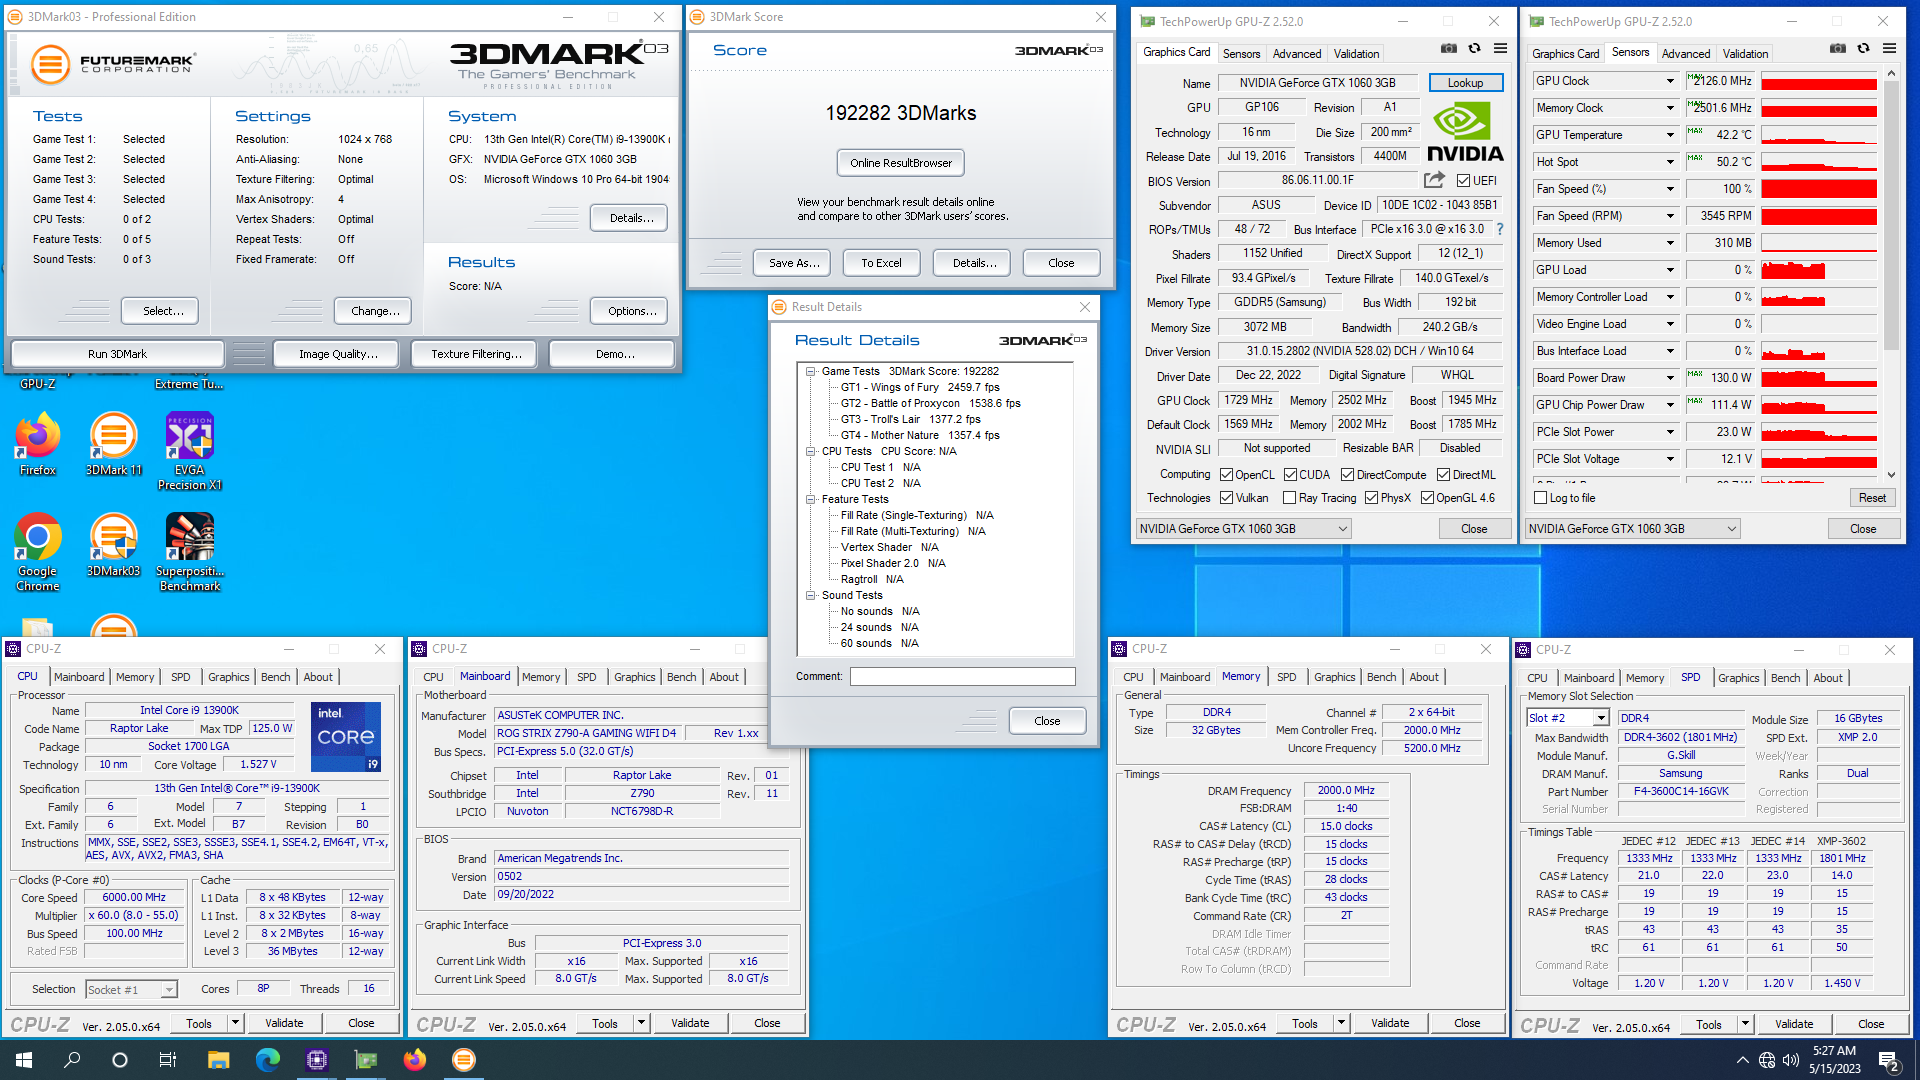This screenshot has height=1080, width=1920.
Task: Open the Slot #2 memory slot dropdown
Action: (x=1600, y=718)
